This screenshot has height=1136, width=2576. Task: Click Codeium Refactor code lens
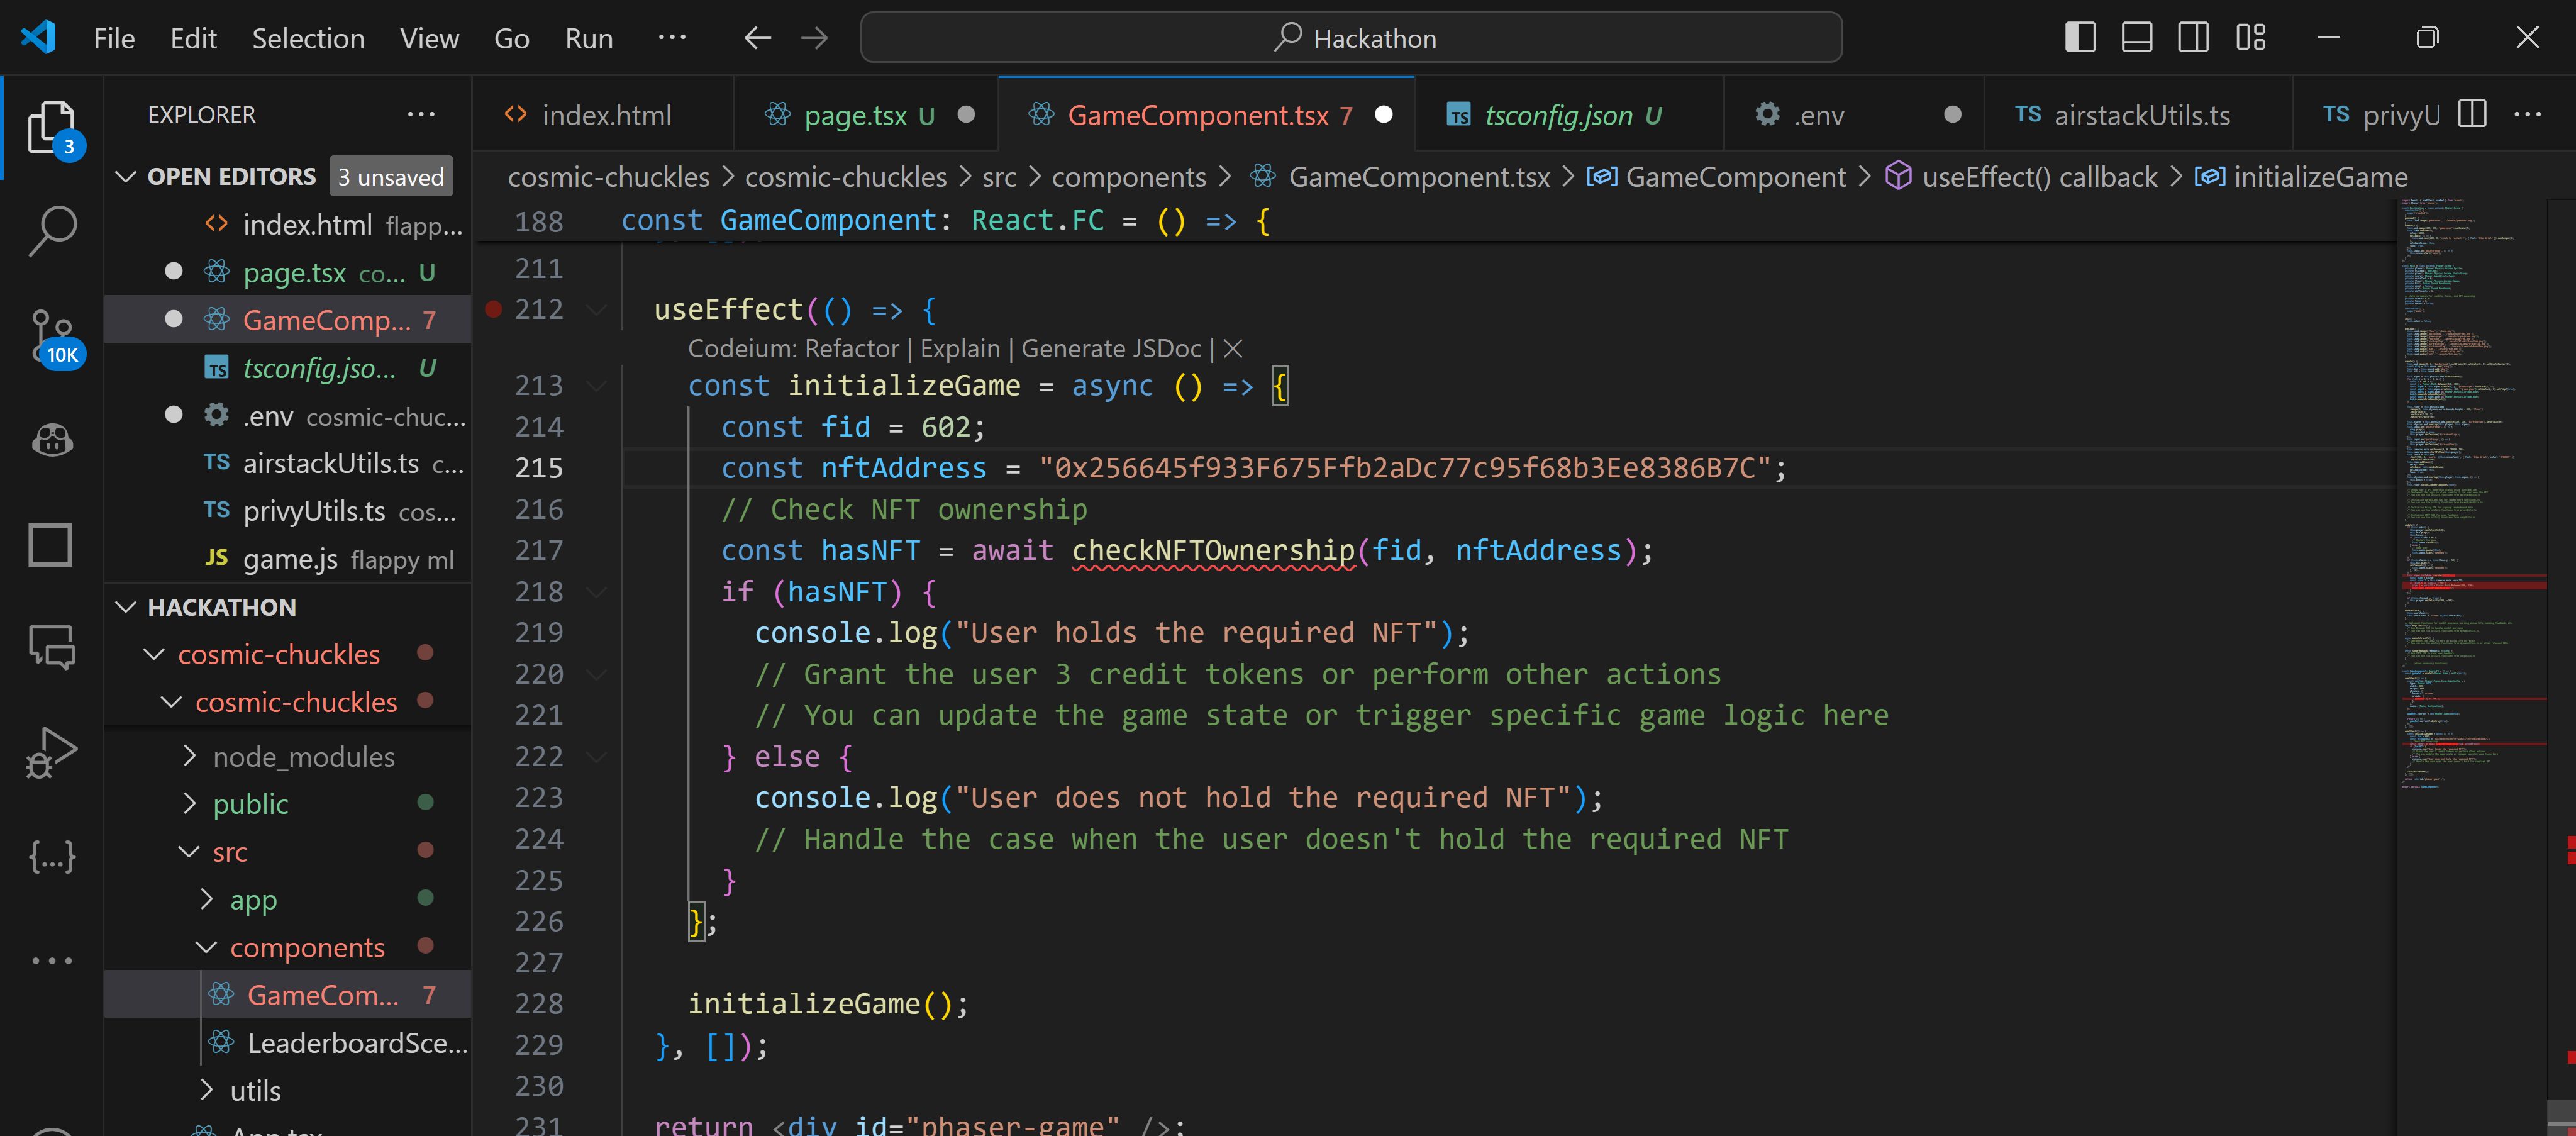852,348
